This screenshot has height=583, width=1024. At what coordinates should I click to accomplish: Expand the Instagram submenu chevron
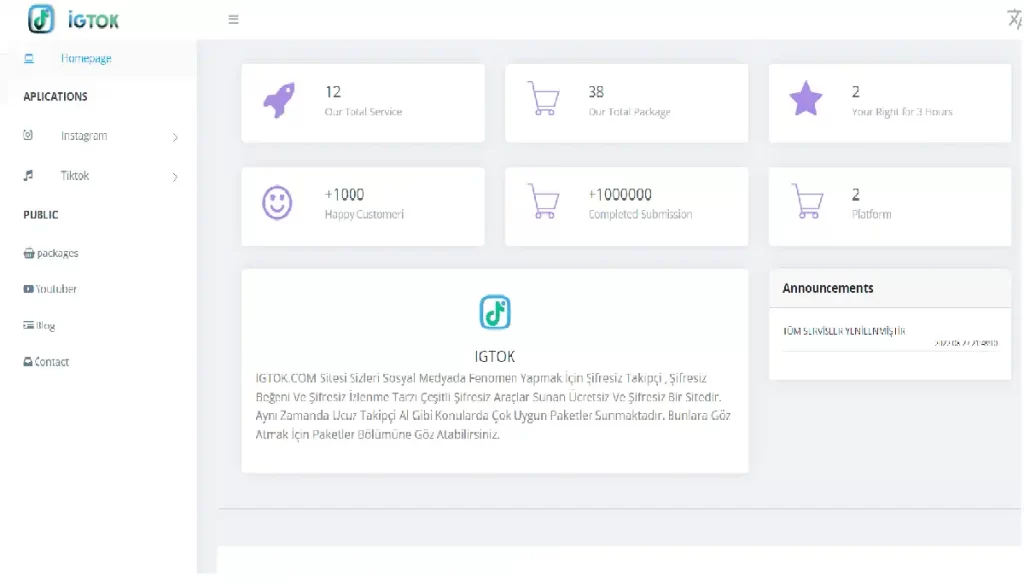[175, 137]
